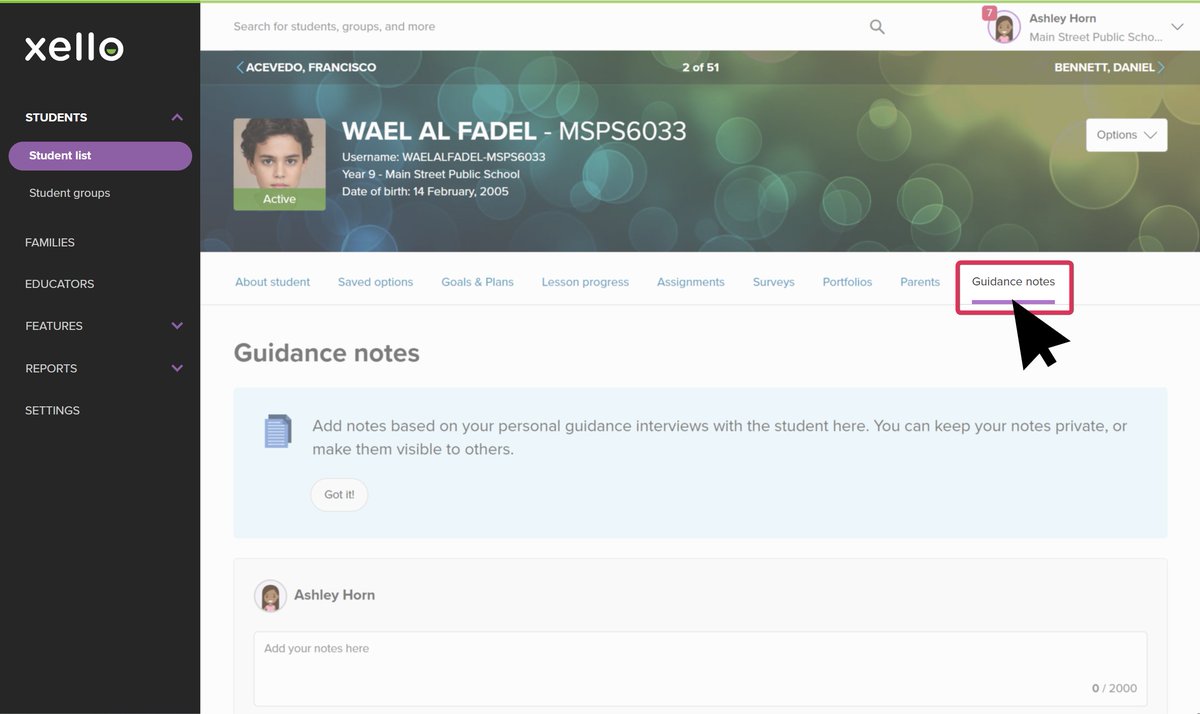Select Student list in sidebar

point(100,156)
